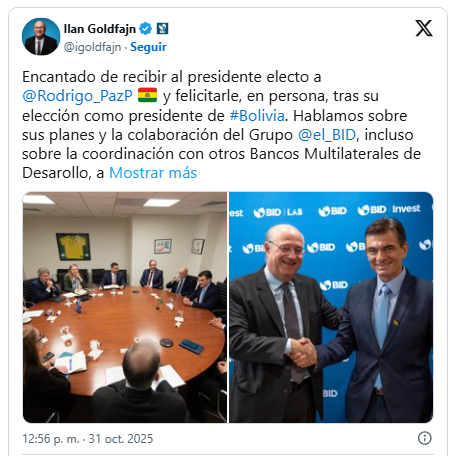This screenshot has height=456, width=456.
Task: Click the blue verified checkmark badge
Action: pos(145,29)
